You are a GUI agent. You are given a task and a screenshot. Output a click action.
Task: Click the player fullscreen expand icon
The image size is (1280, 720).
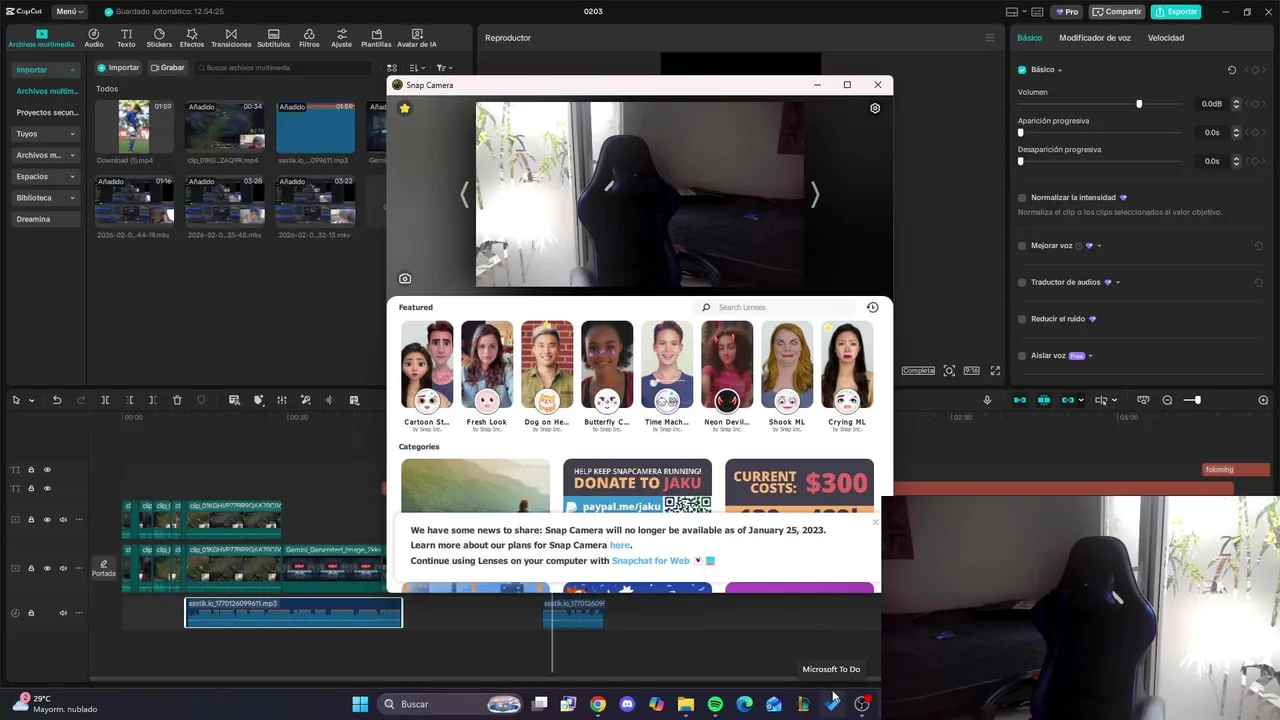coord(995,371)
